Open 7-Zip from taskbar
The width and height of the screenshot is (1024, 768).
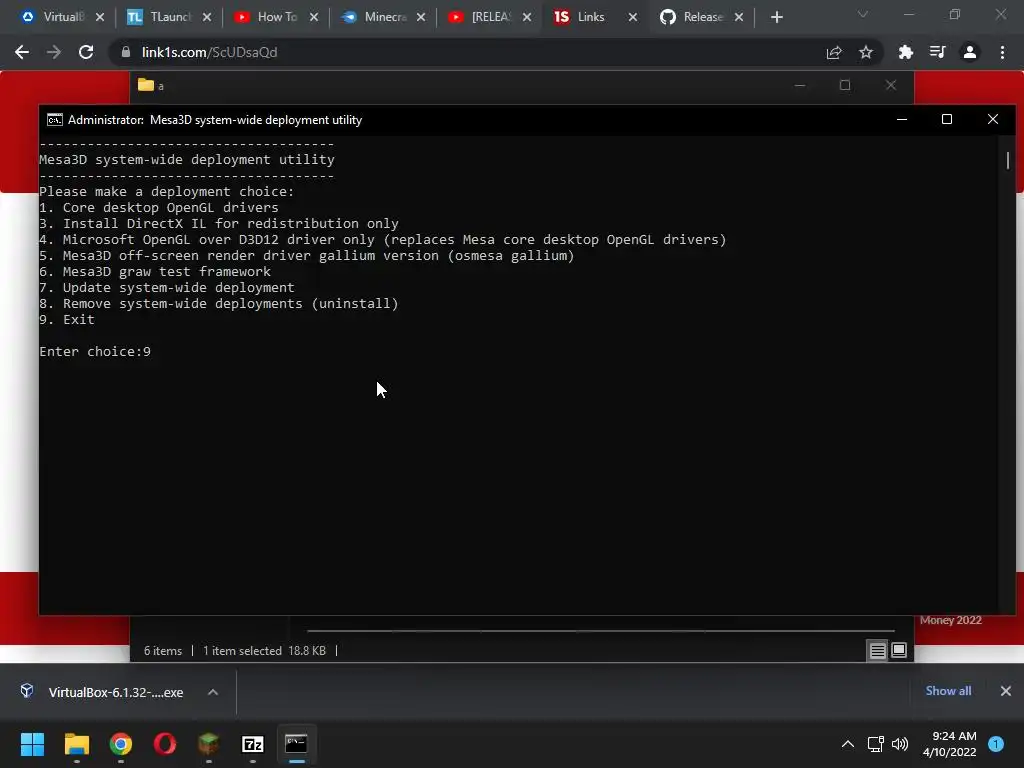253,744
